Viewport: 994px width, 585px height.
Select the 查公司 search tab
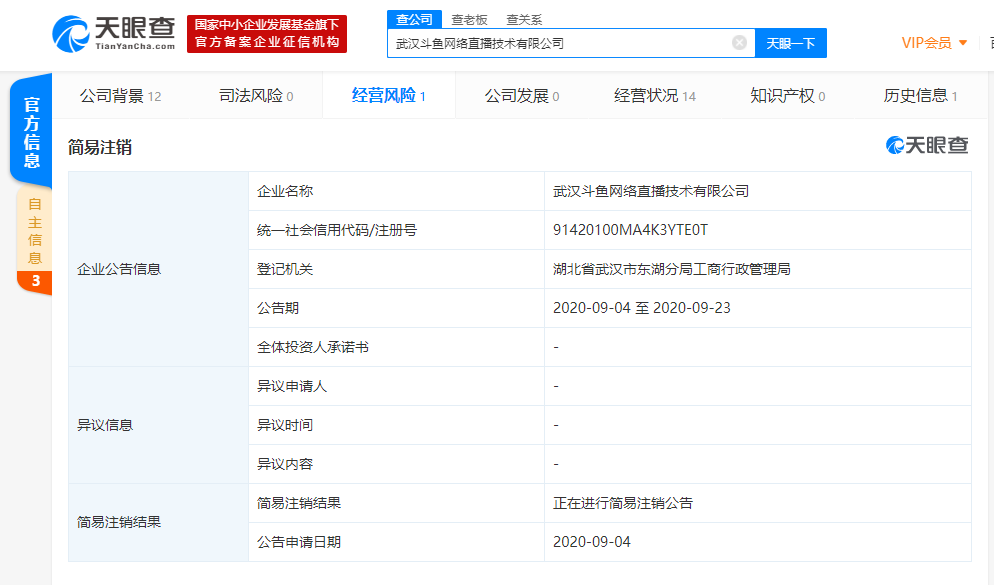pyautogui.click(x=414, y=20)
